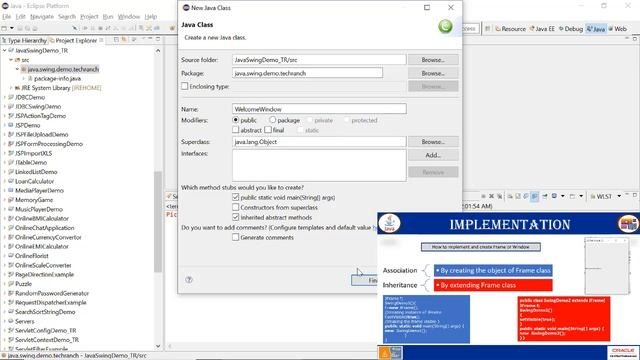The image size is (640, 360).
Task: Click the JRE System Library icon
Action: (17, 88)
